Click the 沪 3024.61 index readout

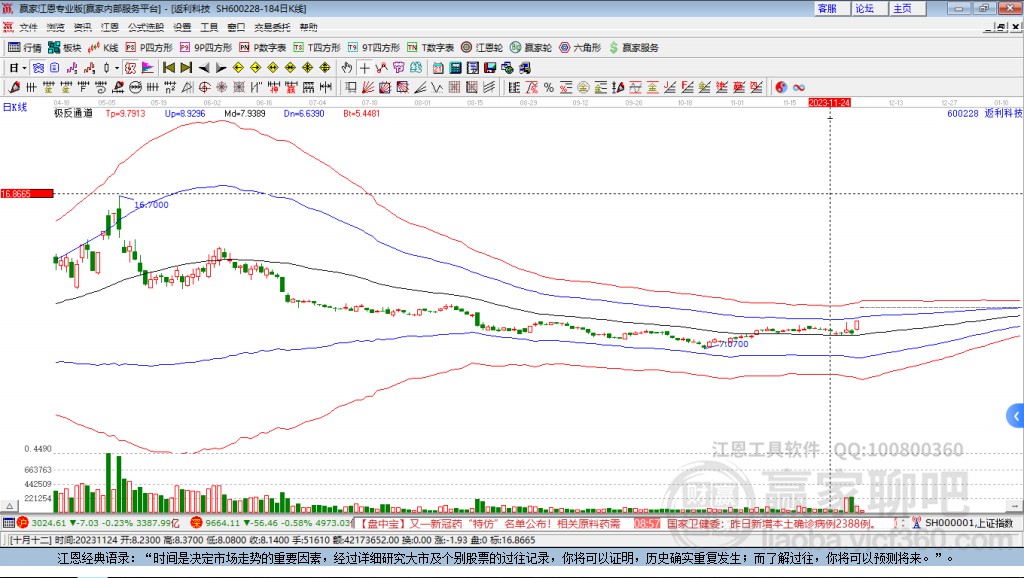coord(98,523)
